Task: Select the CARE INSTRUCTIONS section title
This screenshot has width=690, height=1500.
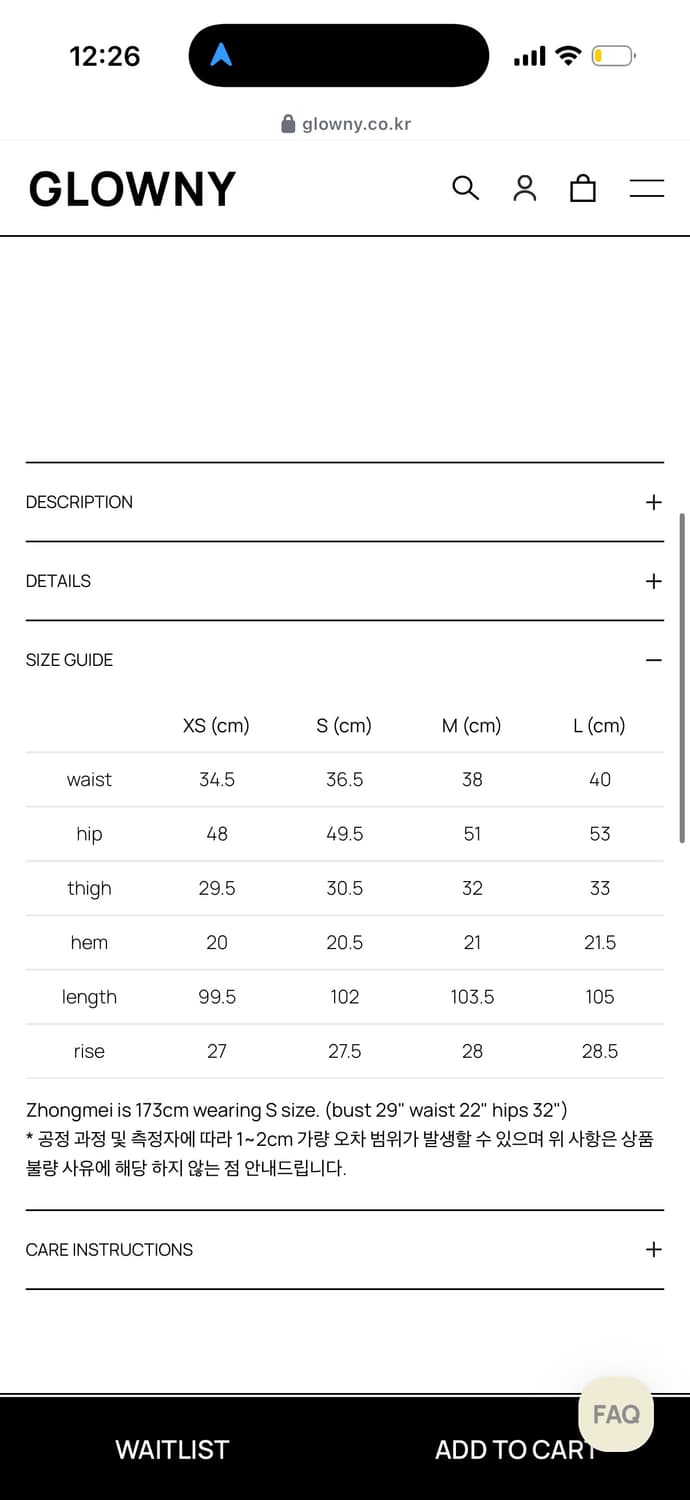Action: coord(109,1249)
